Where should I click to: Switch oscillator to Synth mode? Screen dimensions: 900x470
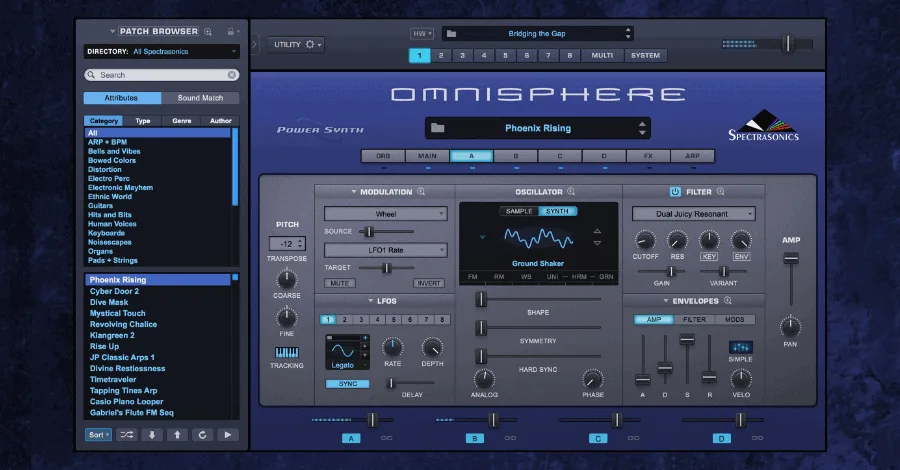coord(557,211)
